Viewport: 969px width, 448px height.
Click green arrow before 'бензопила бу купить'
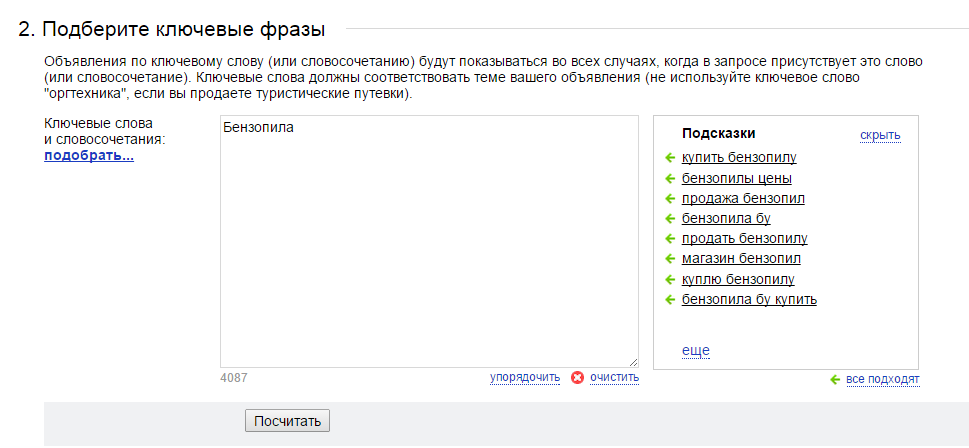point(669,300)
